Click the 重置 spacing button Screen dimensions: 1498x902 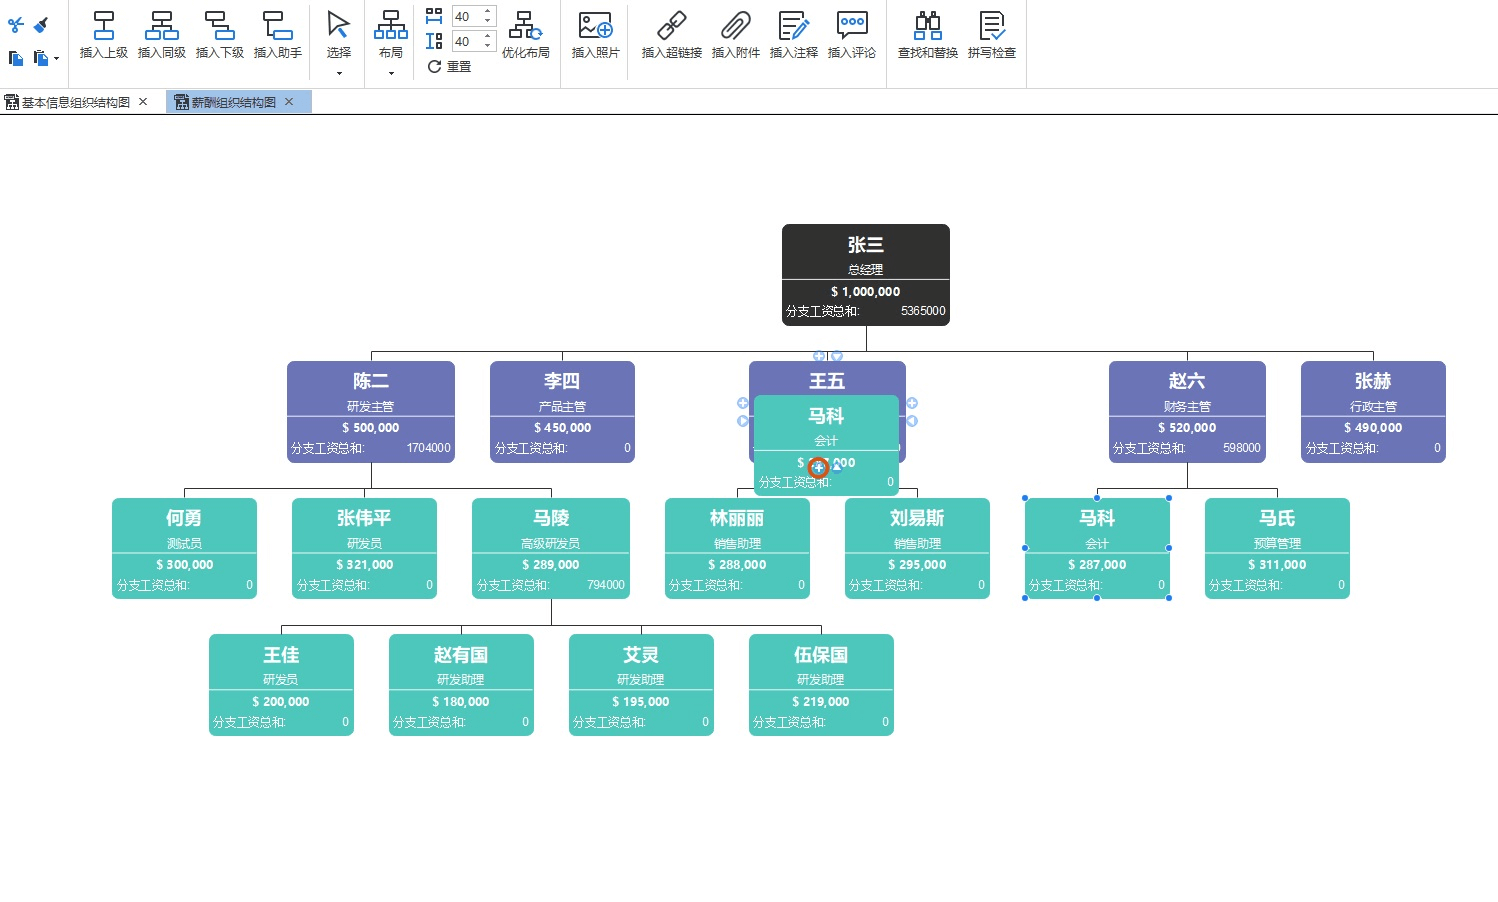[x=449, y=67]
